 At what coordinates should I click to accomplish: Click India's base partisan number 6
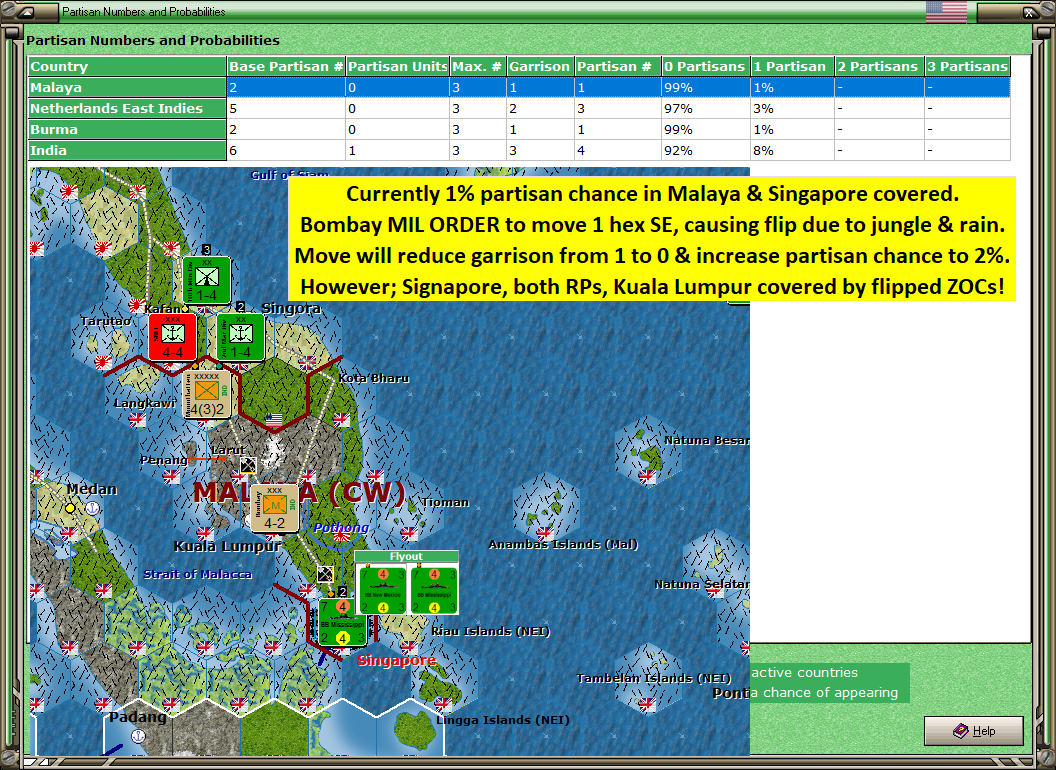pyautogui.click(x=286, y=150)
